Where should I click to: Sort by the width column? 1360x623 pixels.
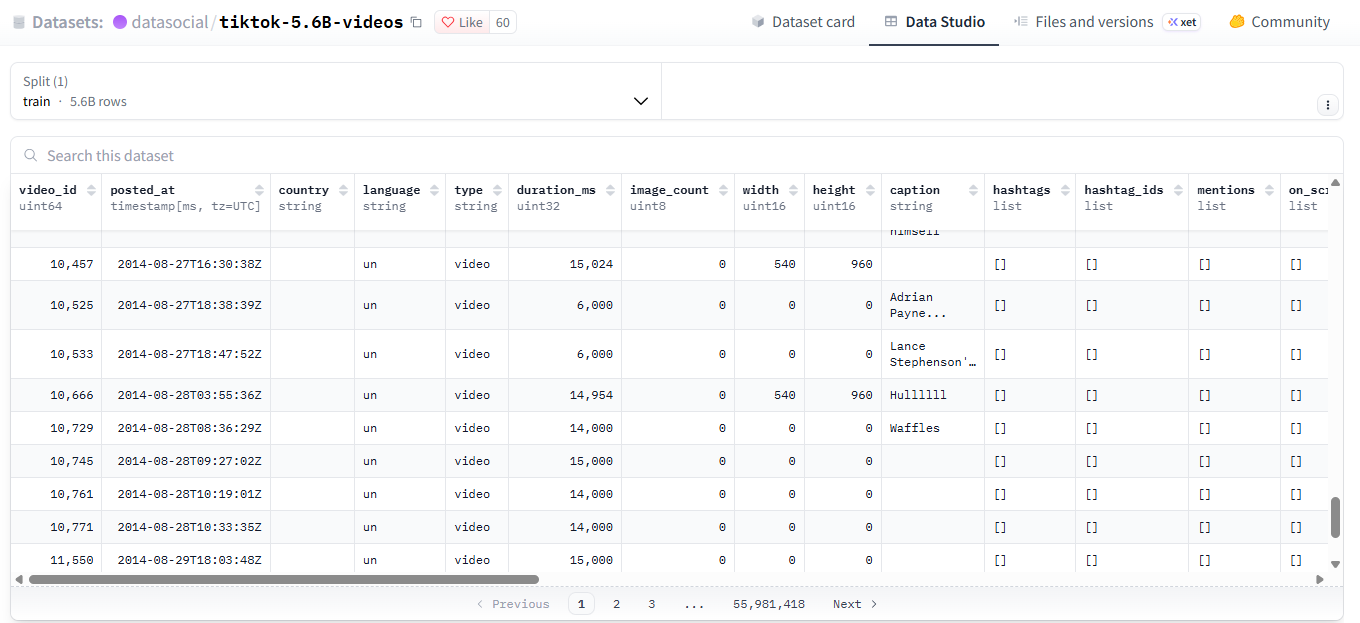click(793, 190)
